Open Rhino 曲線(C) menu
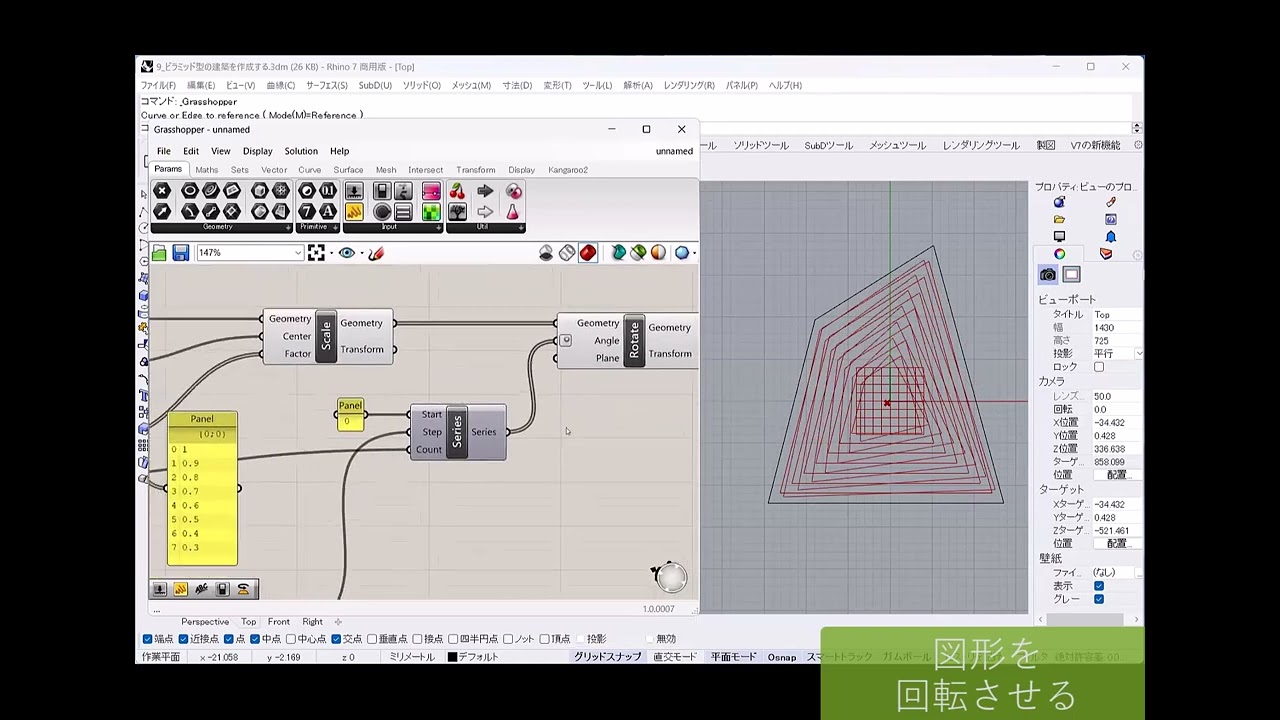Image resolution: width=1280 pixels, height=720 pixels. (281, 86)
